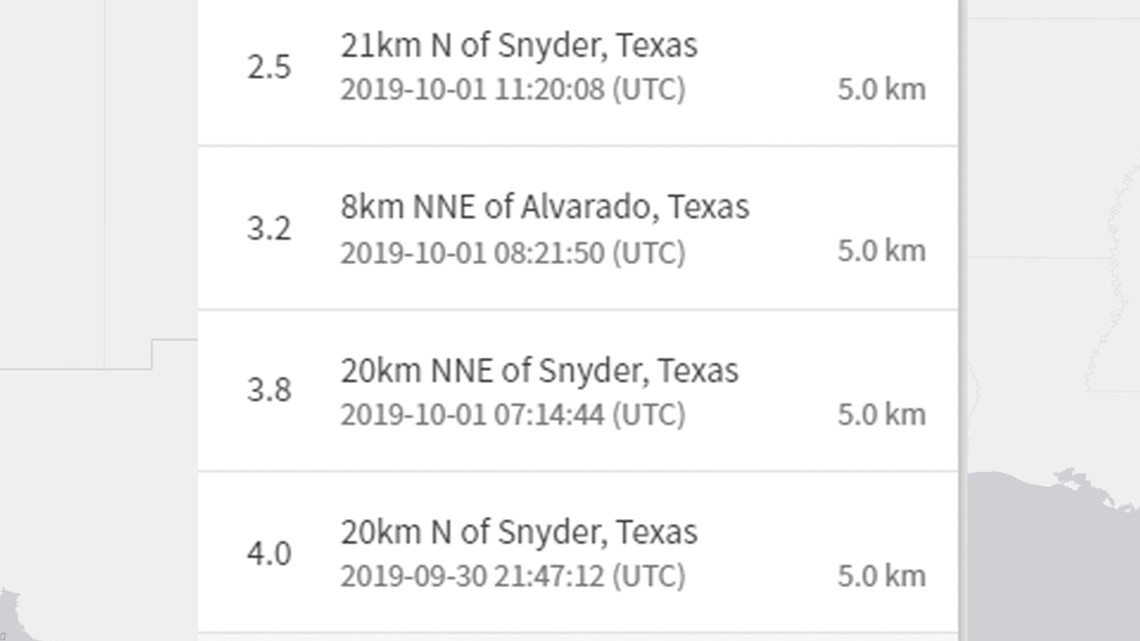Click the magnitude 4.0 value

269,554
